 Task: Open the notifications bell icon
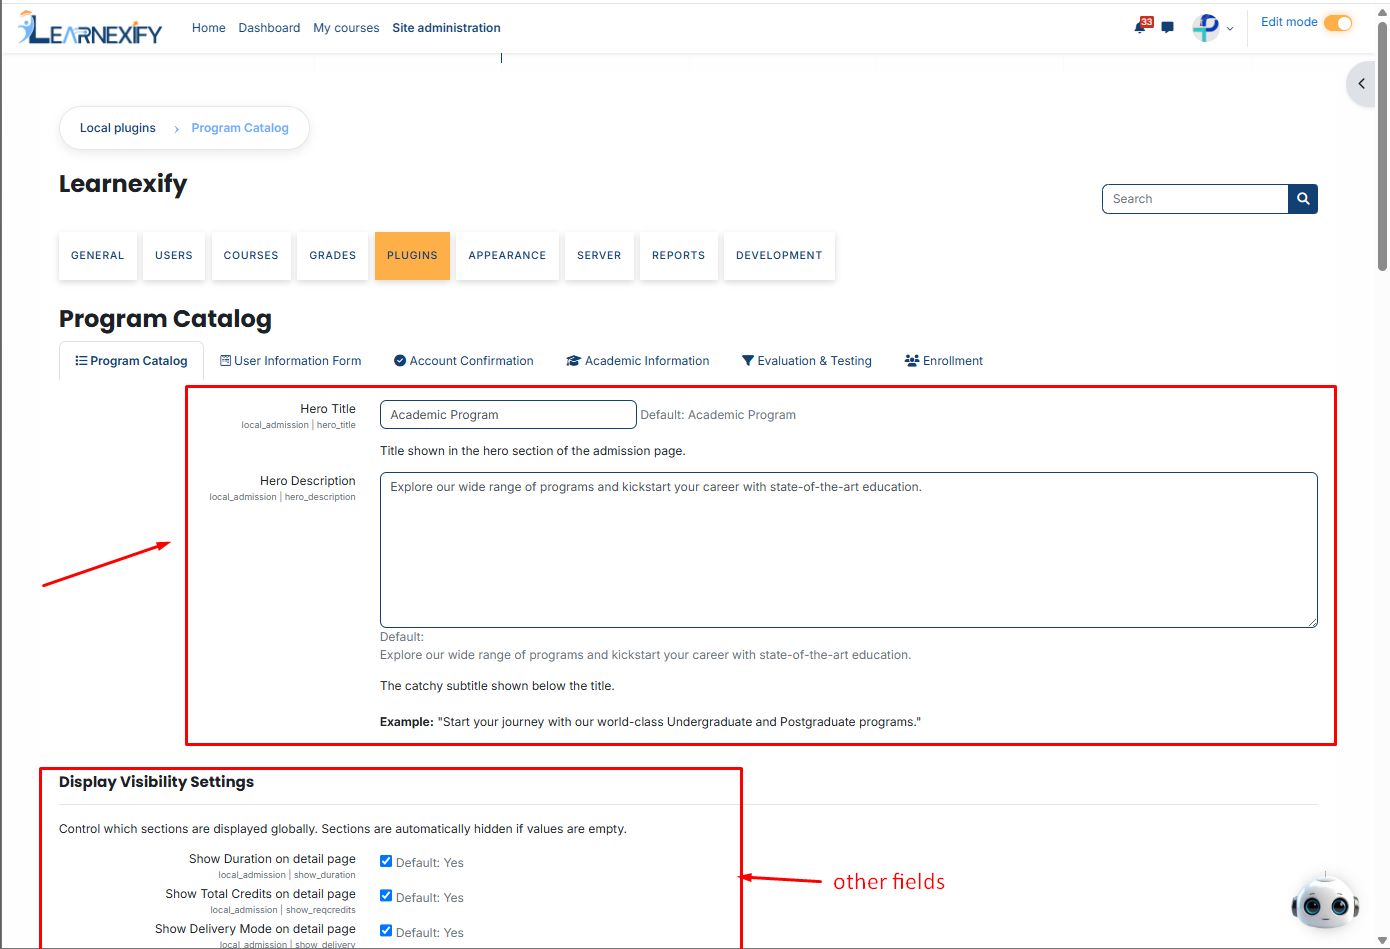(x=1141, y=27)
